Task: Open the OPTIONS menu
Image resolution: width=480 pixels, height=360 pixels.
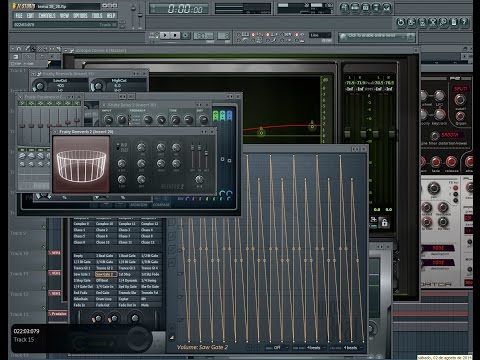Action: tap(80, 16)
